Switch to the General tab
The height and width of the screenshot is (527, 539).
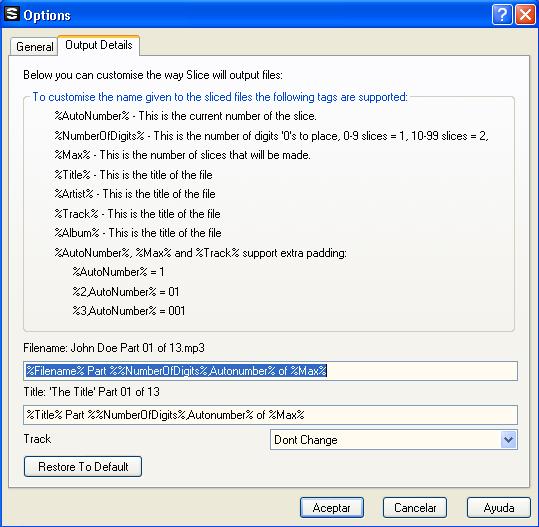tap(34, 47)
